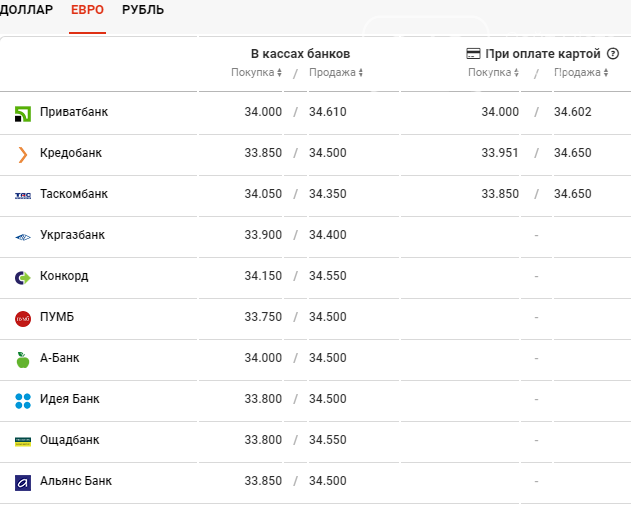Switch to the РУБЛЬ tab

coord(143,10)
